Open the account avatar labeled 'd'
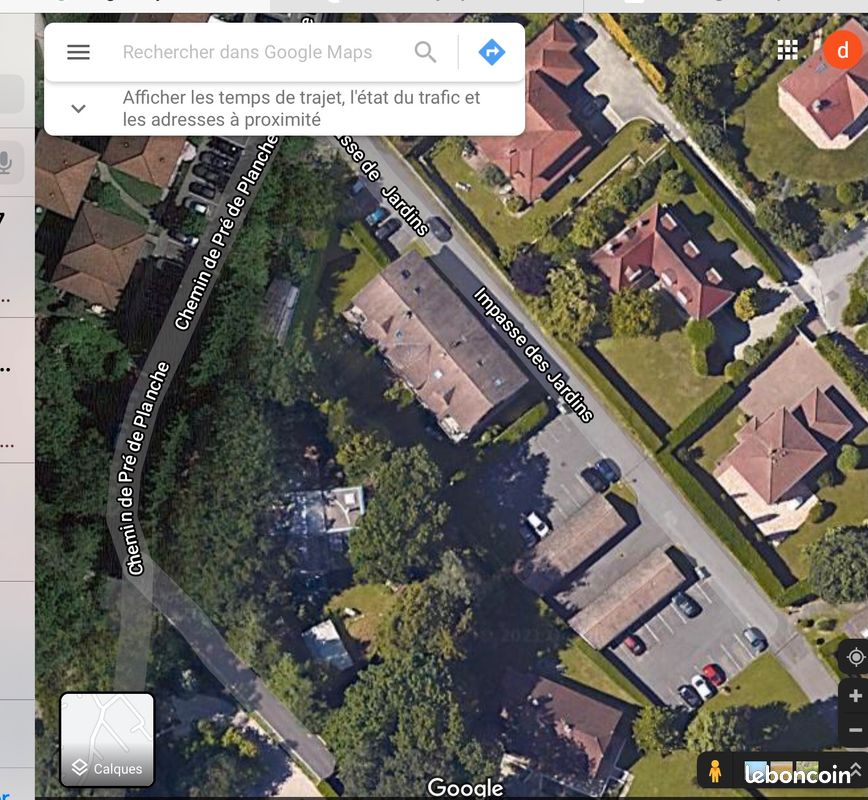Viewport: 868px width, 800px height. coord(842,50)
